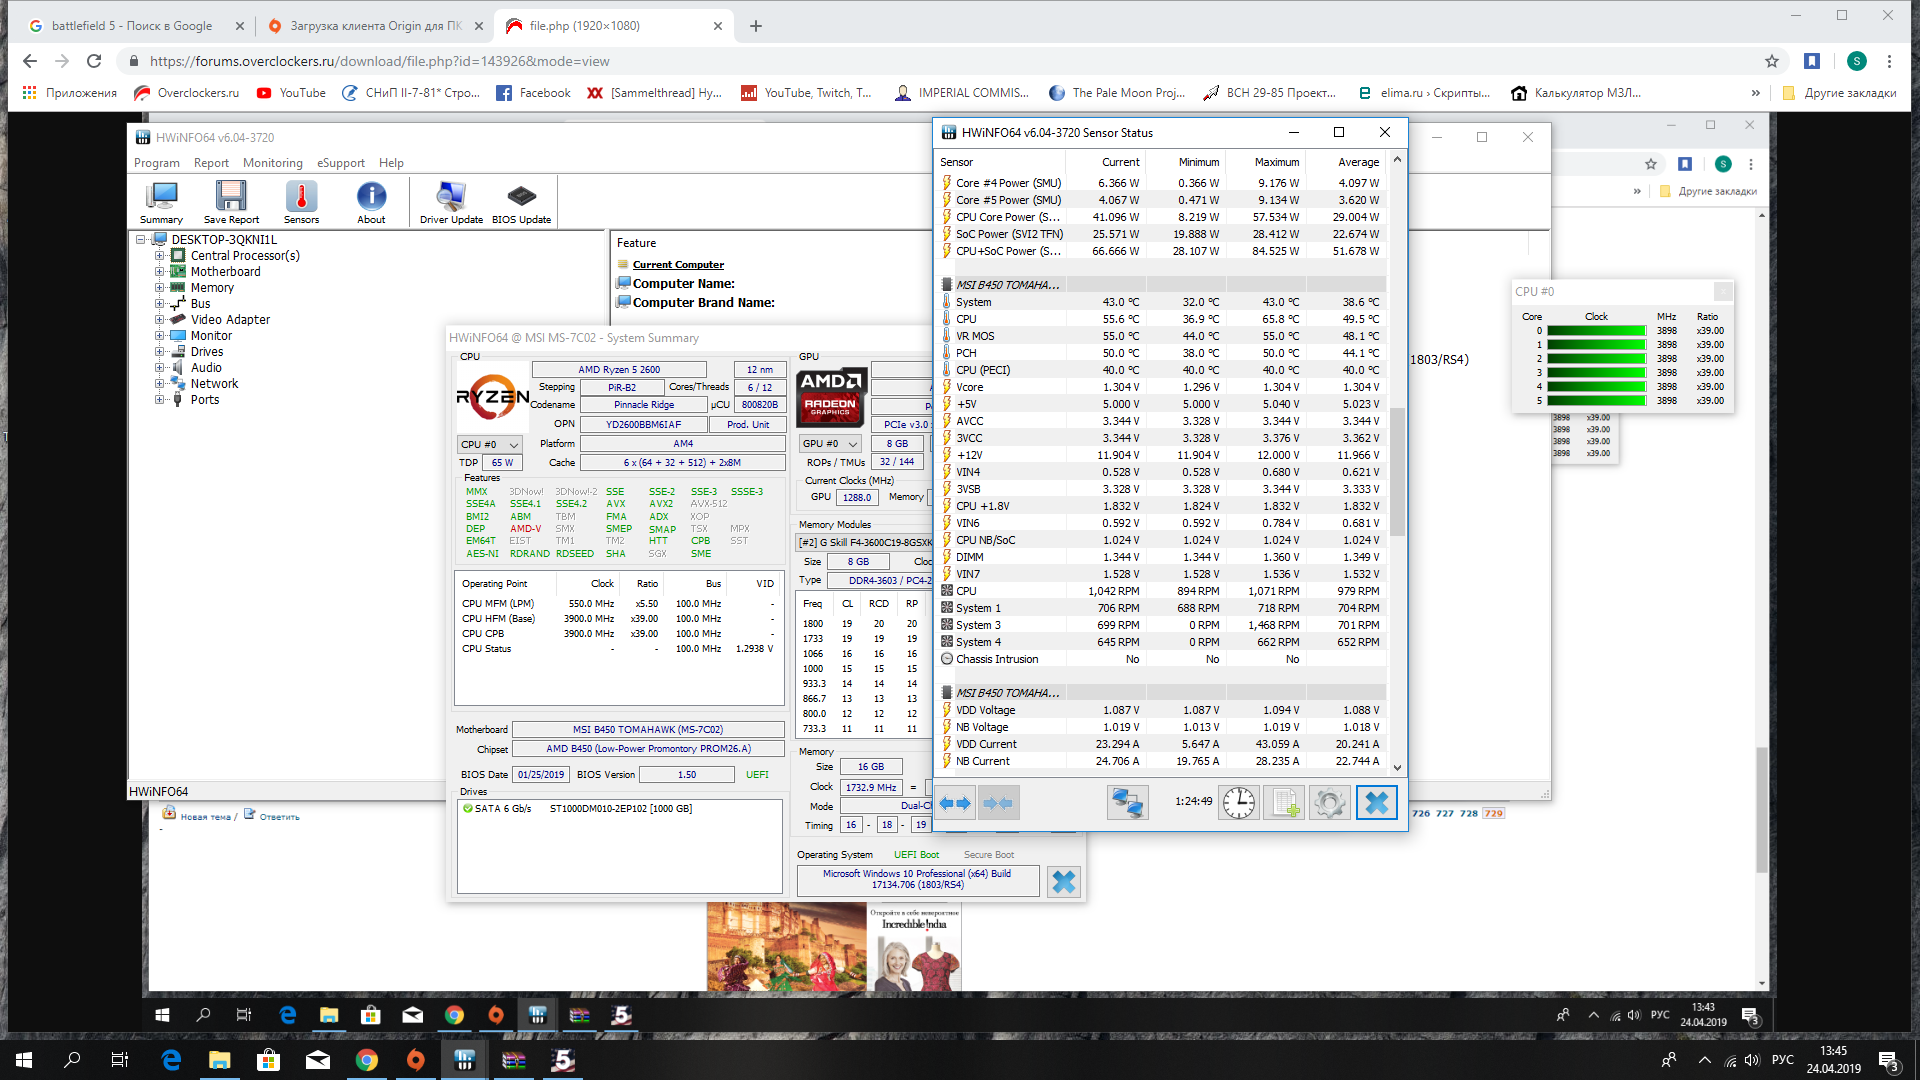Open the GPU #0 selector dropdown
Viewport: 1920px width, 1080px height.
point(830,443)
